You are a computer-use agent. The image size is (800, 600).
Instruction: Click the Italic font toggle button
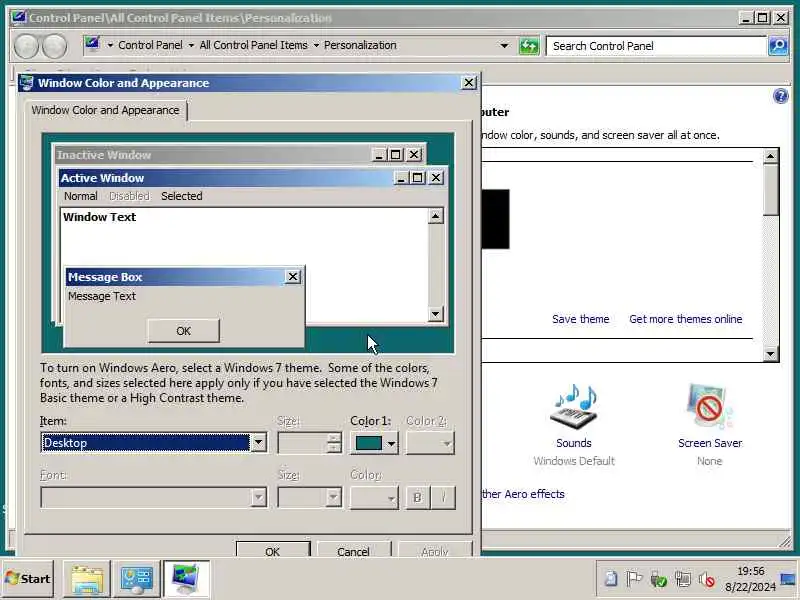coord(443,497)
